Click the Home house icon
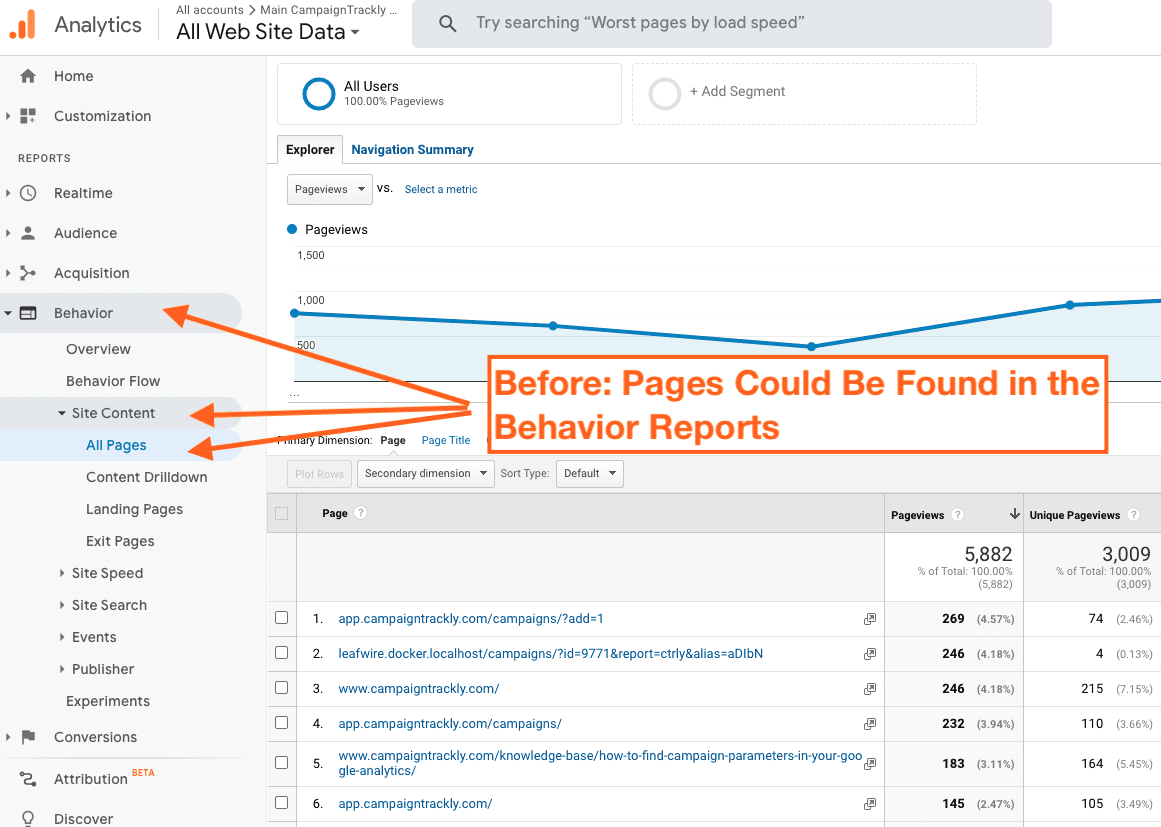 click(x=28, y=76)
